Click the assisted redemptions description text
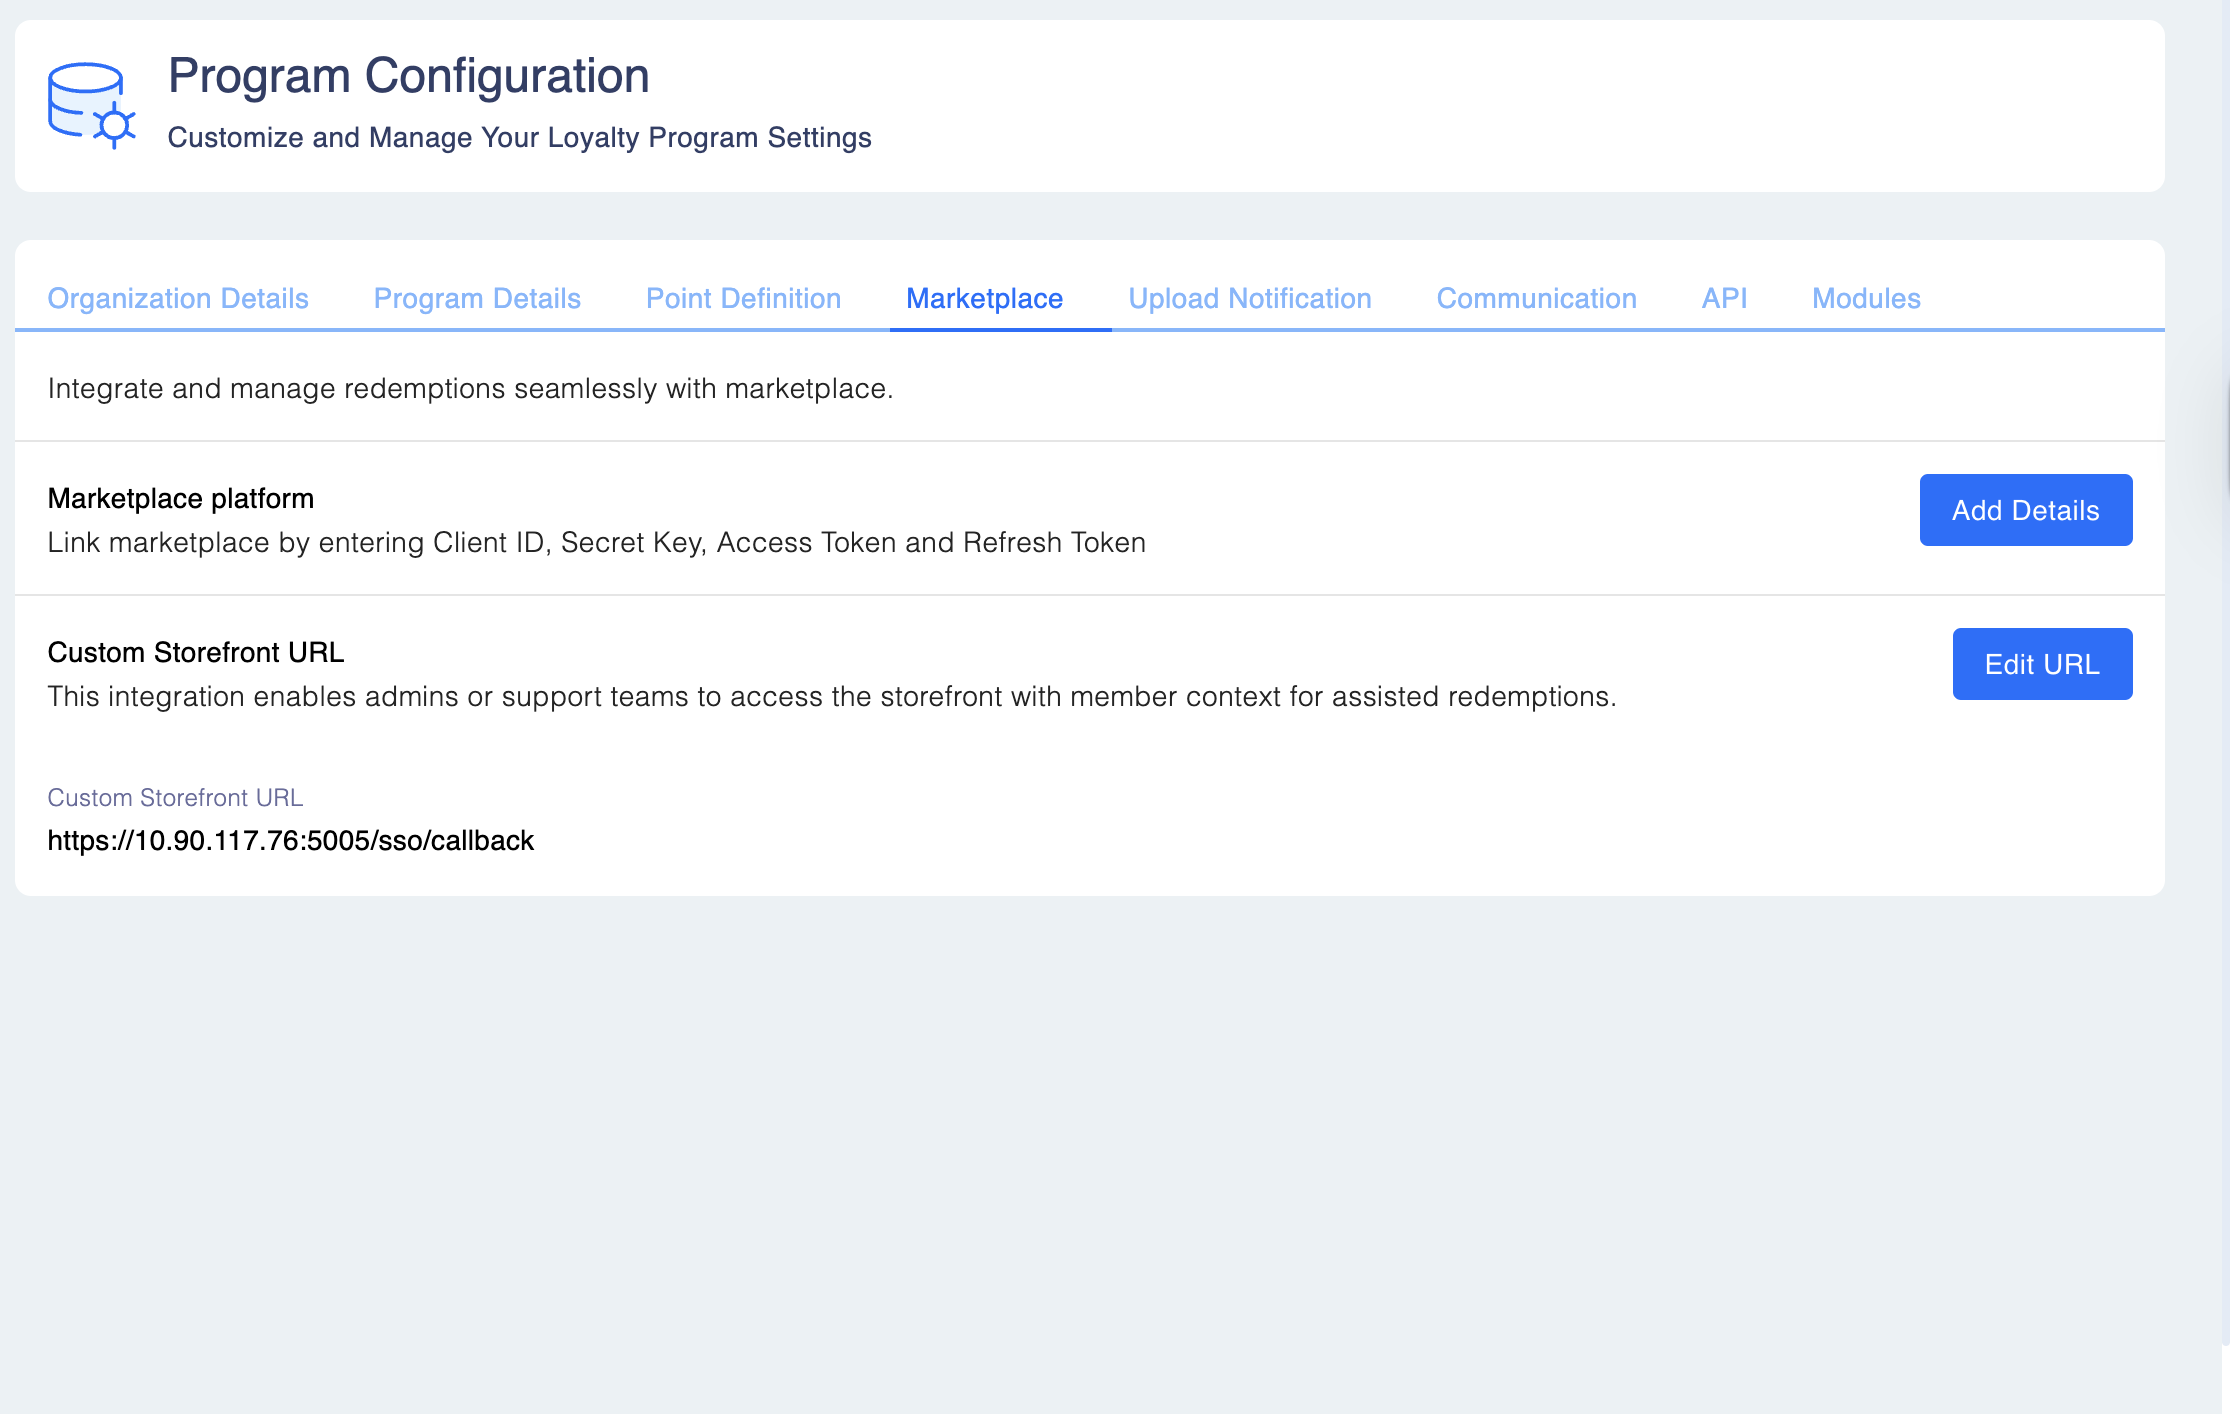The image size is (2230, 1414). point(831,696)
